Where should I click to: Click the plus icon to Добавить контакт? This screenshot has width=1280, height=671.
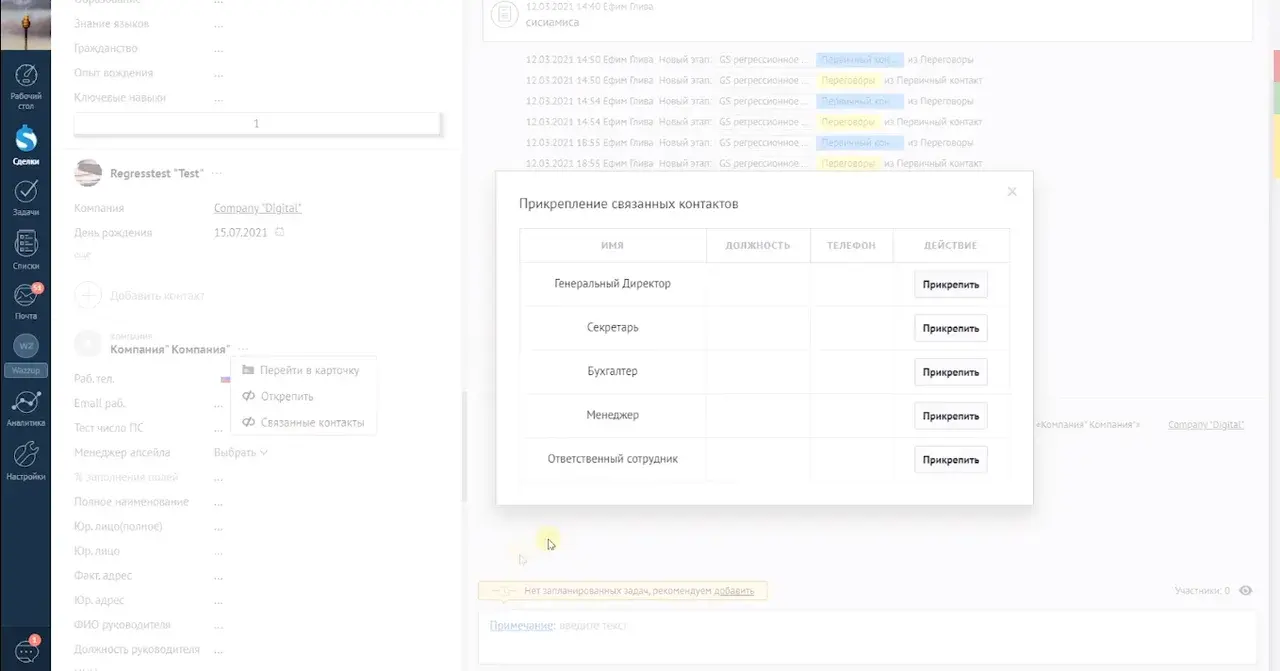pos(88,295)
